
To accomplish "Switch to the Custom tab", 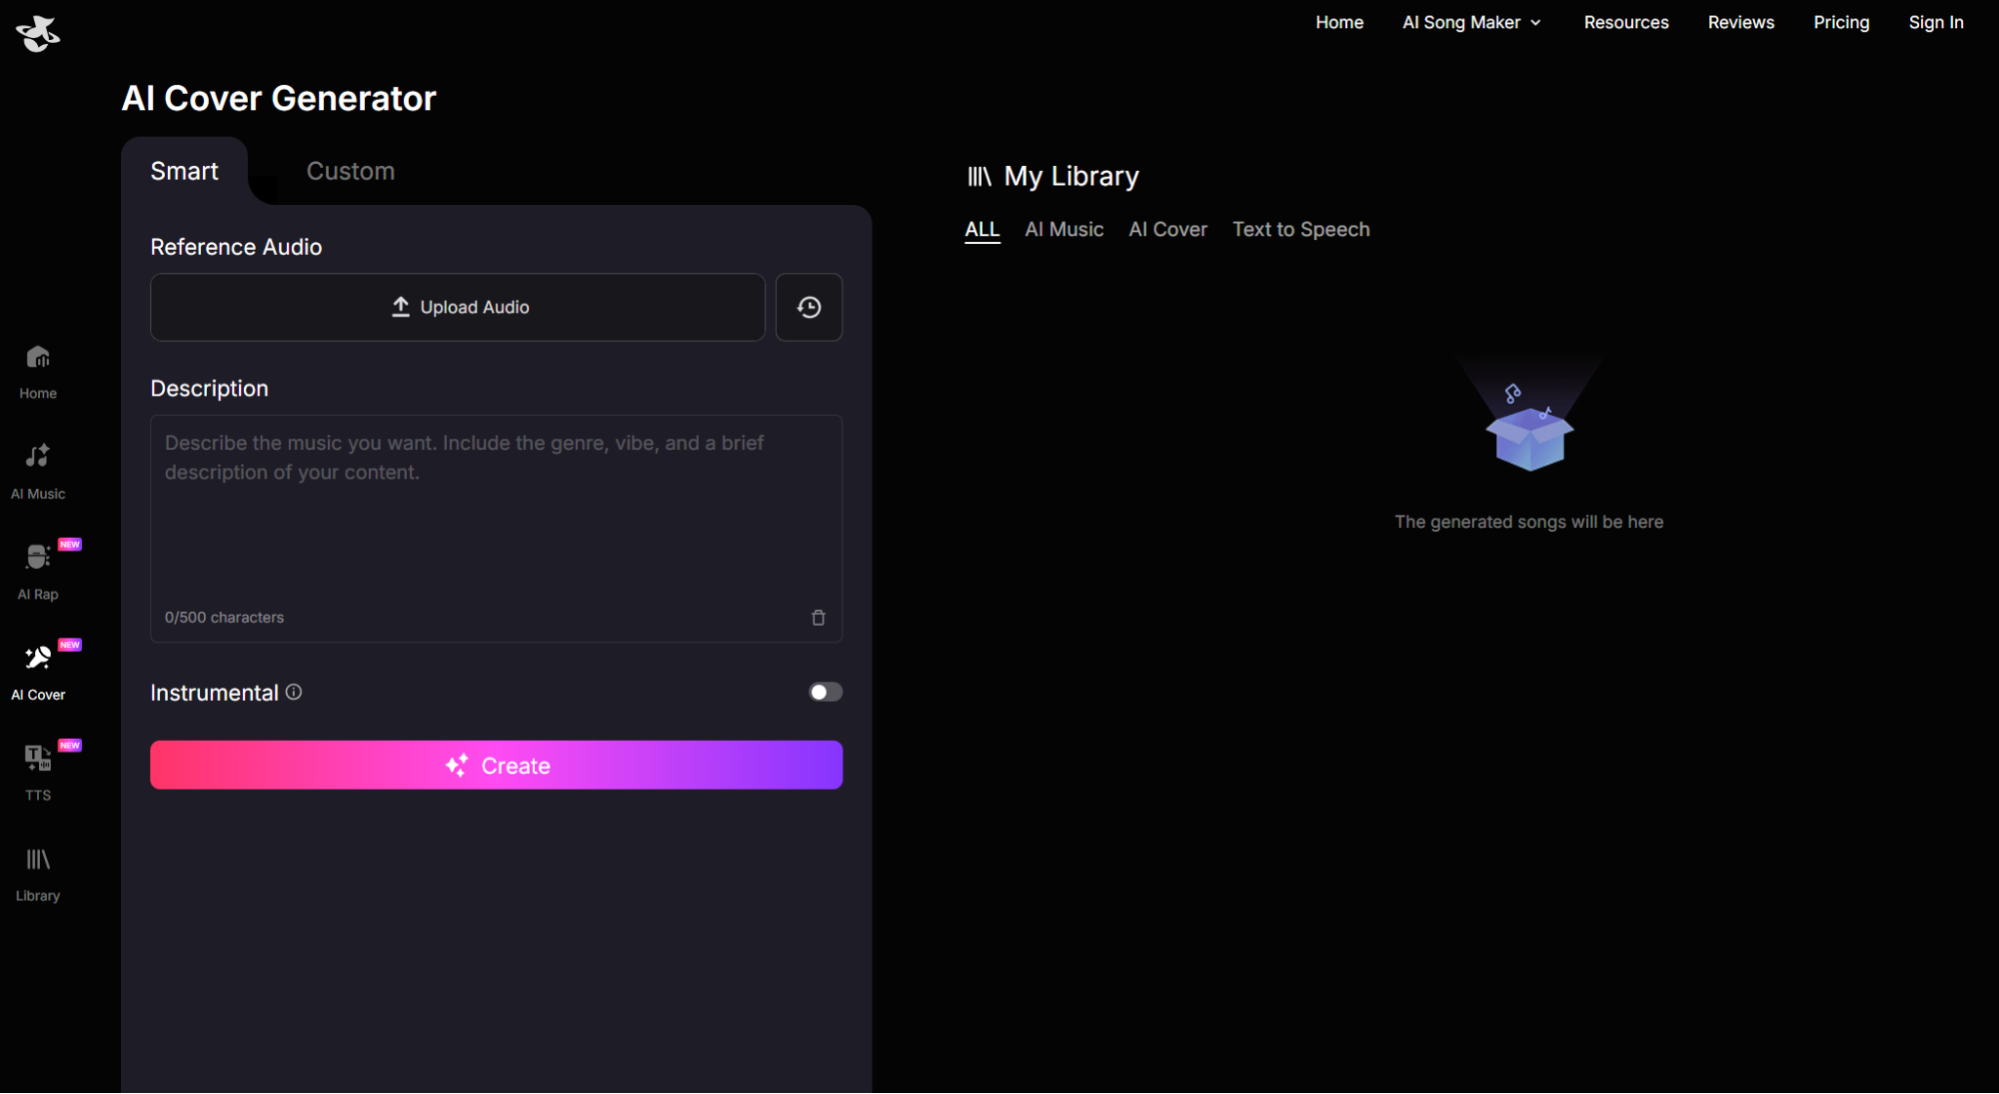I will point(350,171).
